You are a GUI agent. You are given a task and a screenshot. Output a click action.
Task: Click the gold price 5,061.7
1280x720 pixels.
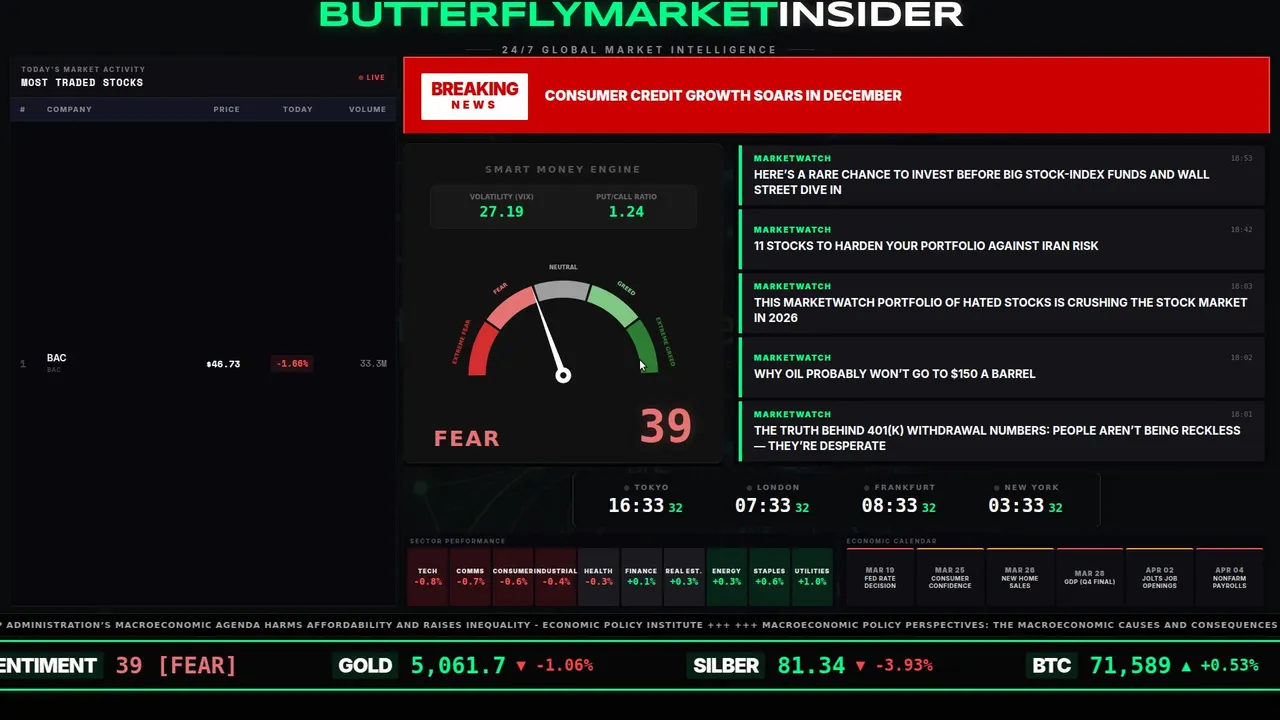(x=458, y=665)
